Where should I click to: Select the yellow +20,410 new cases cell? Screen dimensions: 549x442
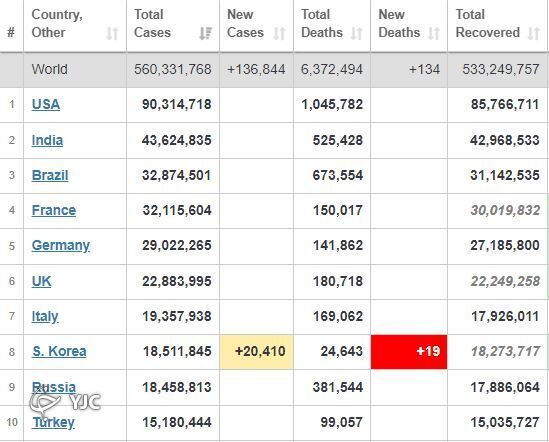click(257, 352)
